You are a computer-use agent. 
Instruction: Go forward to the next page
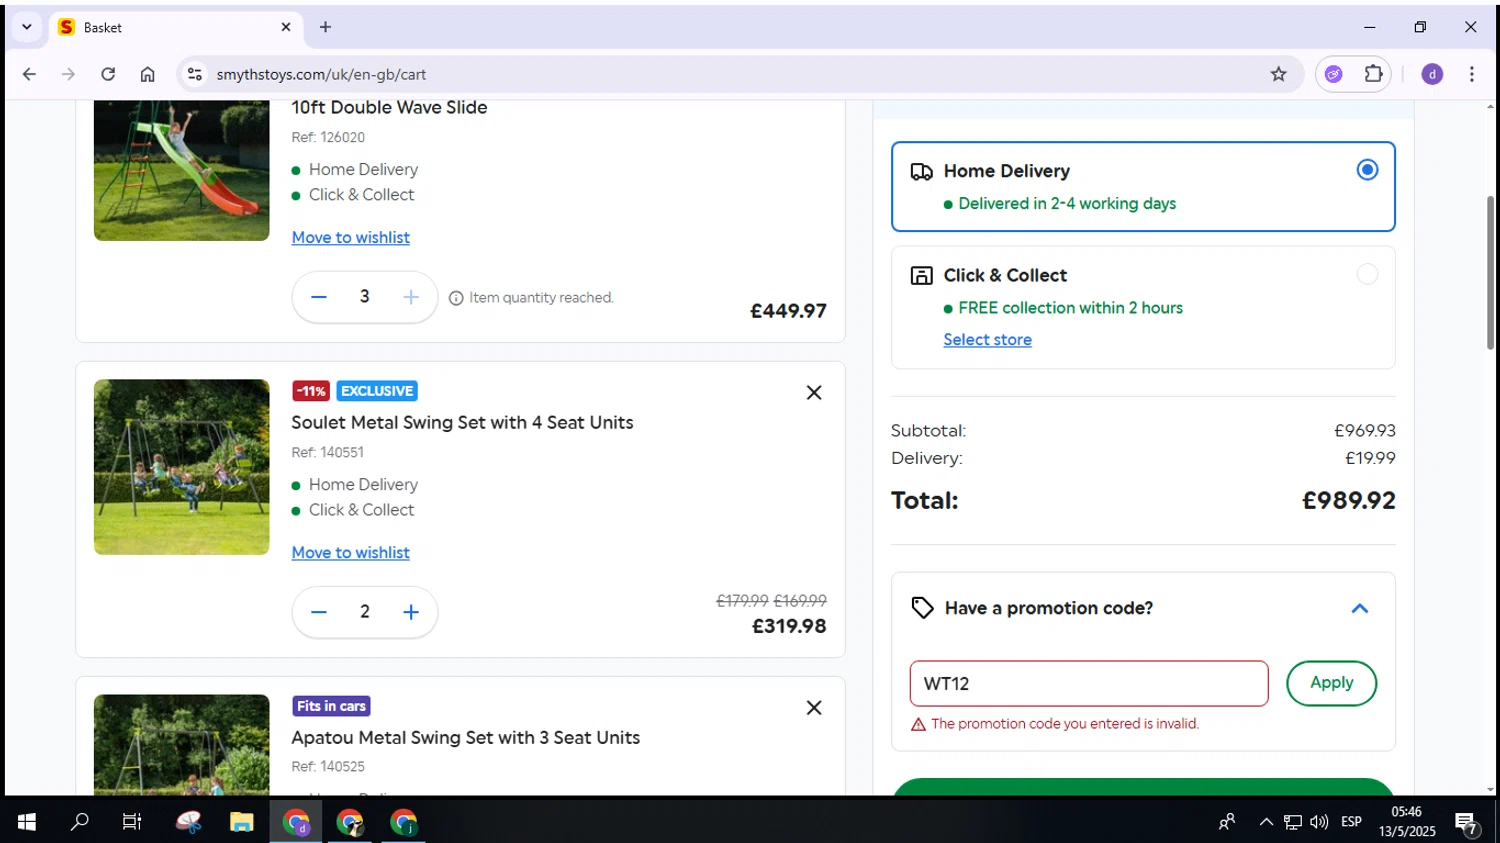(68, 74)
